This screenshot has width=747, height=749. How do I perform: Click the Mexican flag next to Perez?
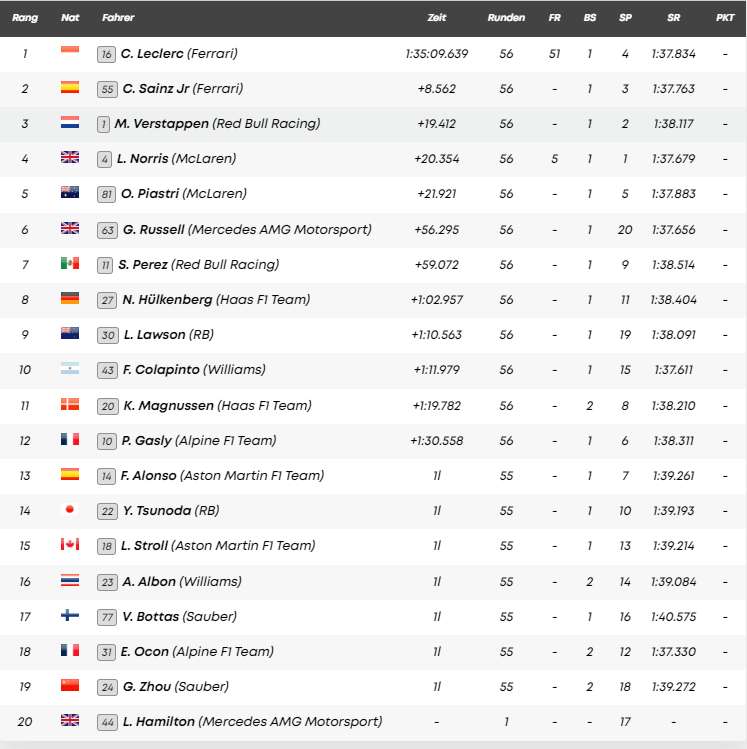(x=70, y=265)
